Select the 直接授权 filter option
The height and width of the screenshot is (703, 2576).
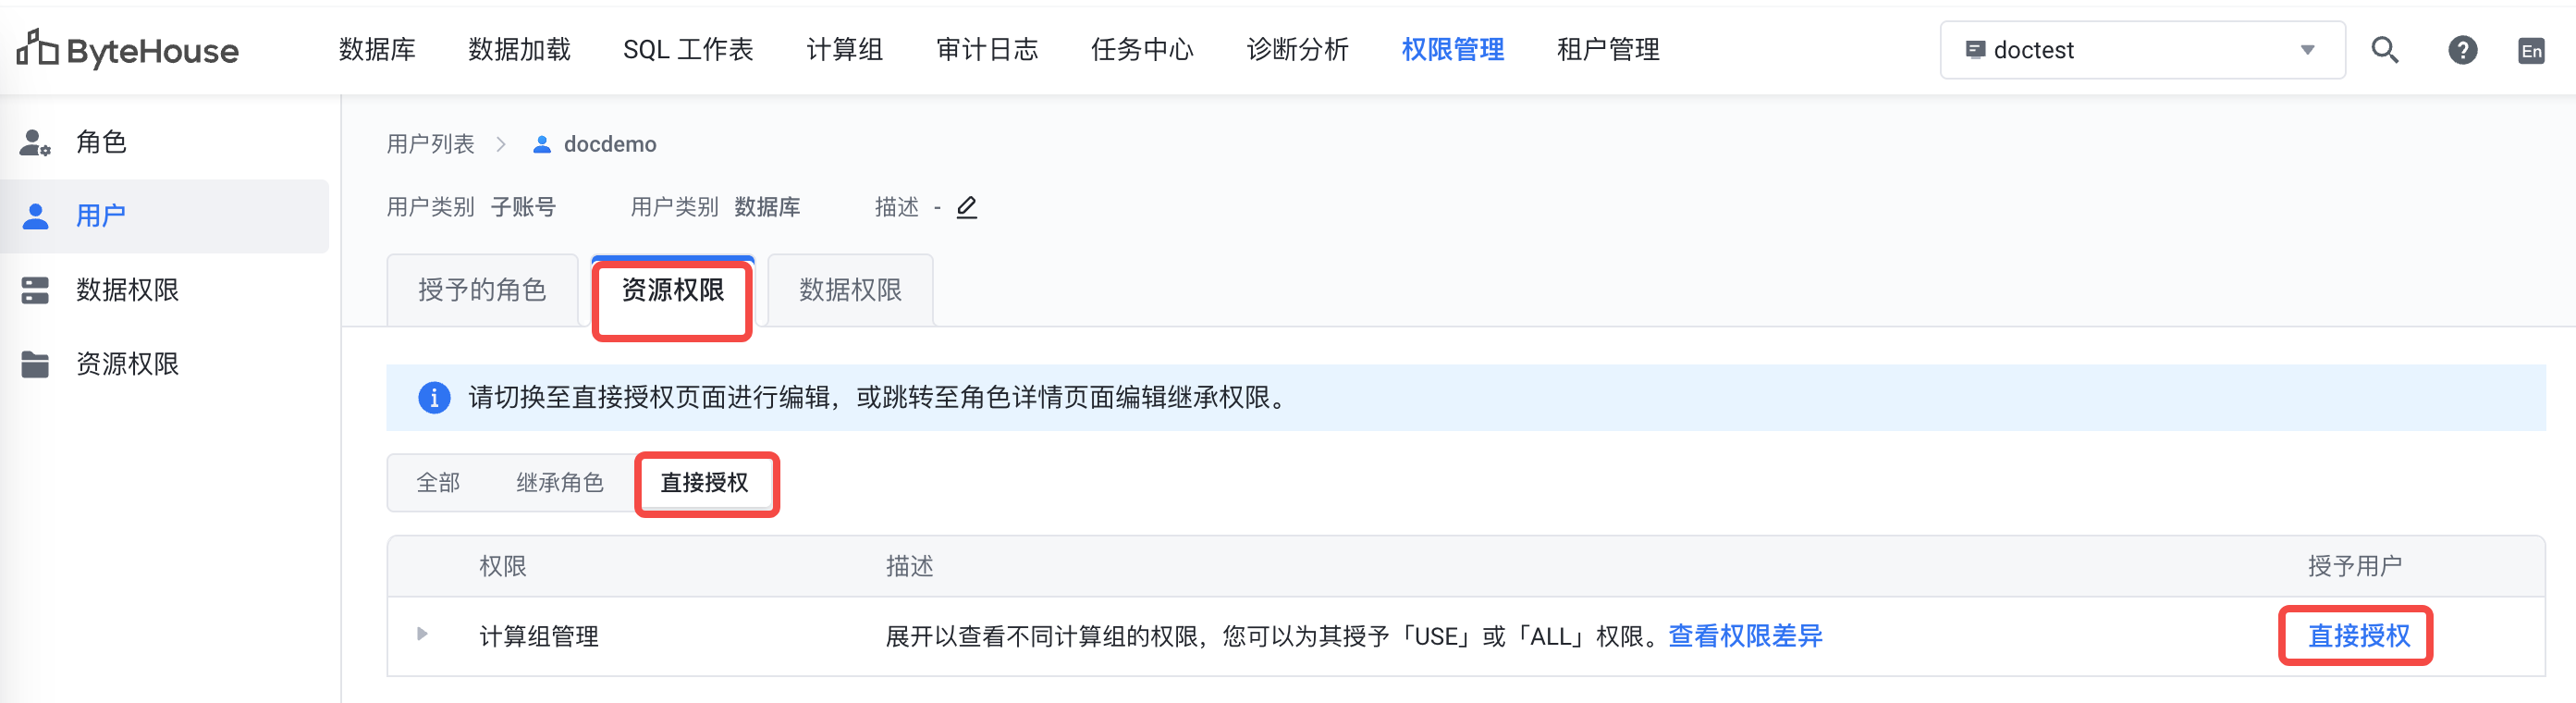click(704, 483)
